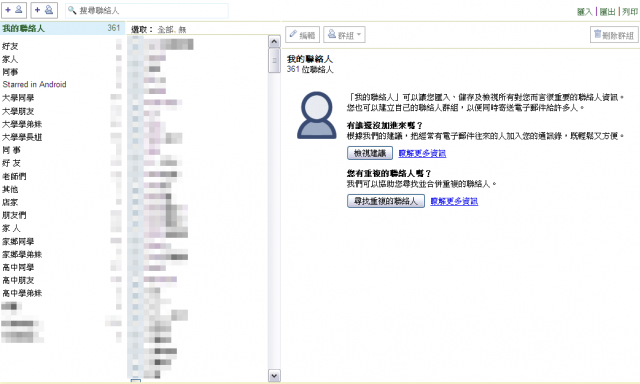The image size is (640, 384).
Task: Click the contact list scroll down arrow
Action: pos(274,375)
